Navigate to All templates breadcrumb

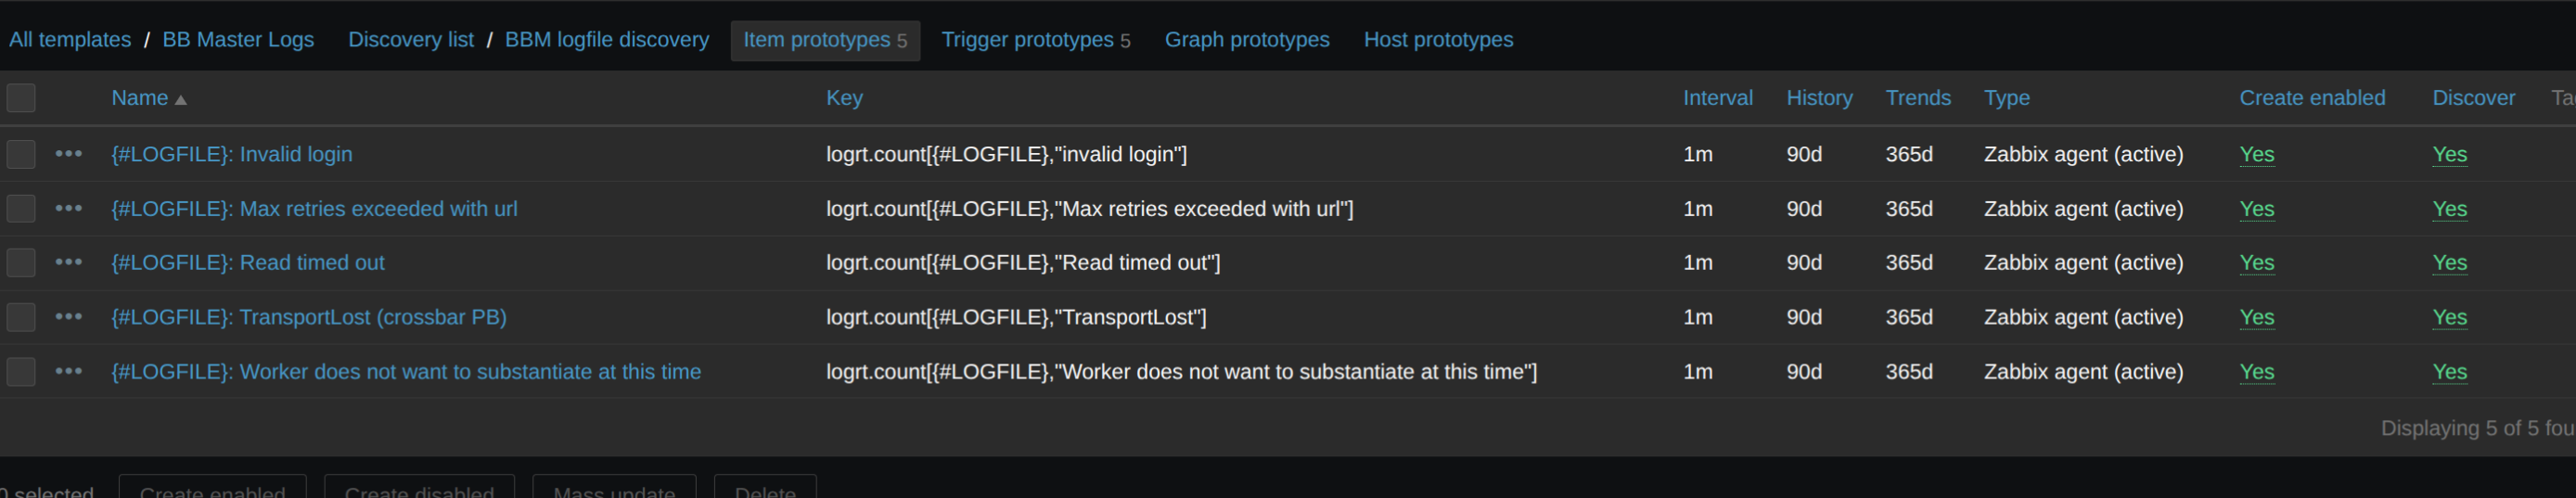point(70,40)
